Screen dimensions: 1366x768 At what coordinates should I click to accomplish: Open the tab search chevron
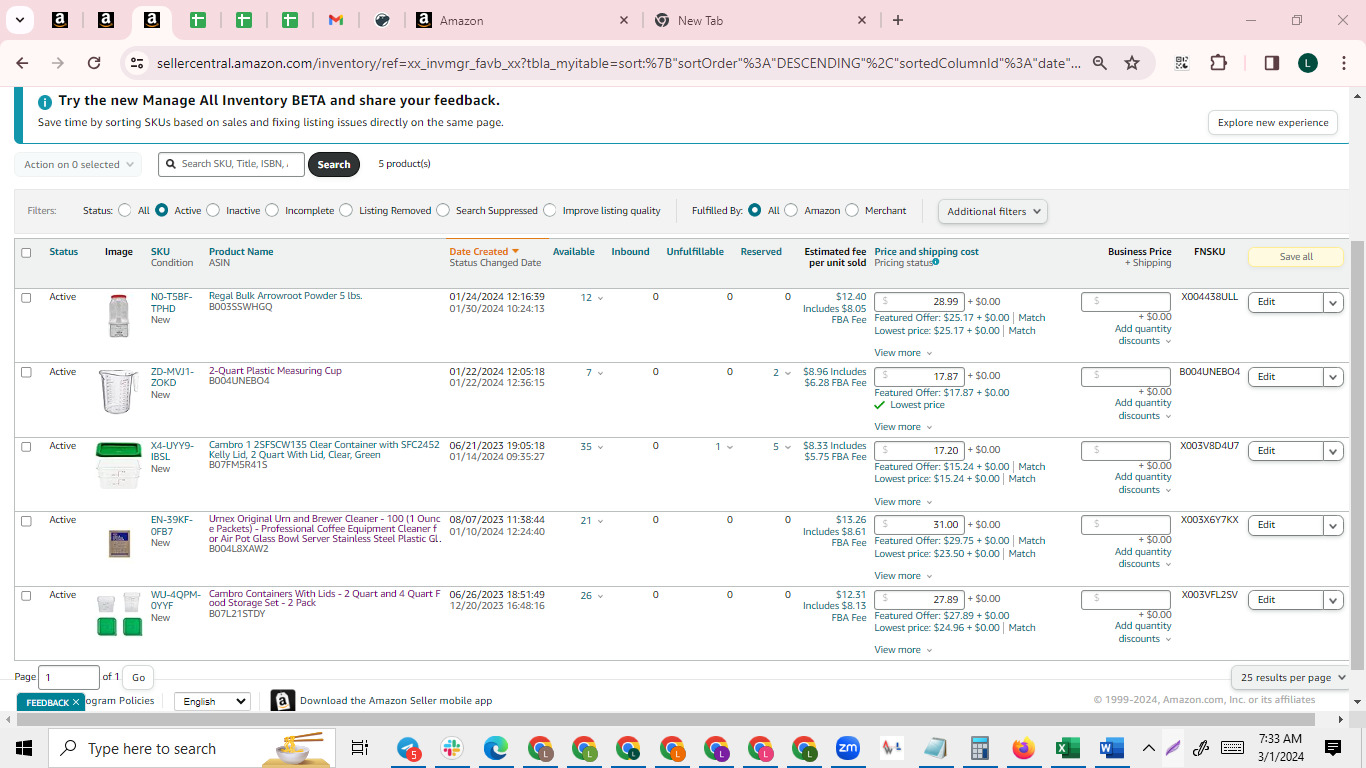click(x=20, y=20)
